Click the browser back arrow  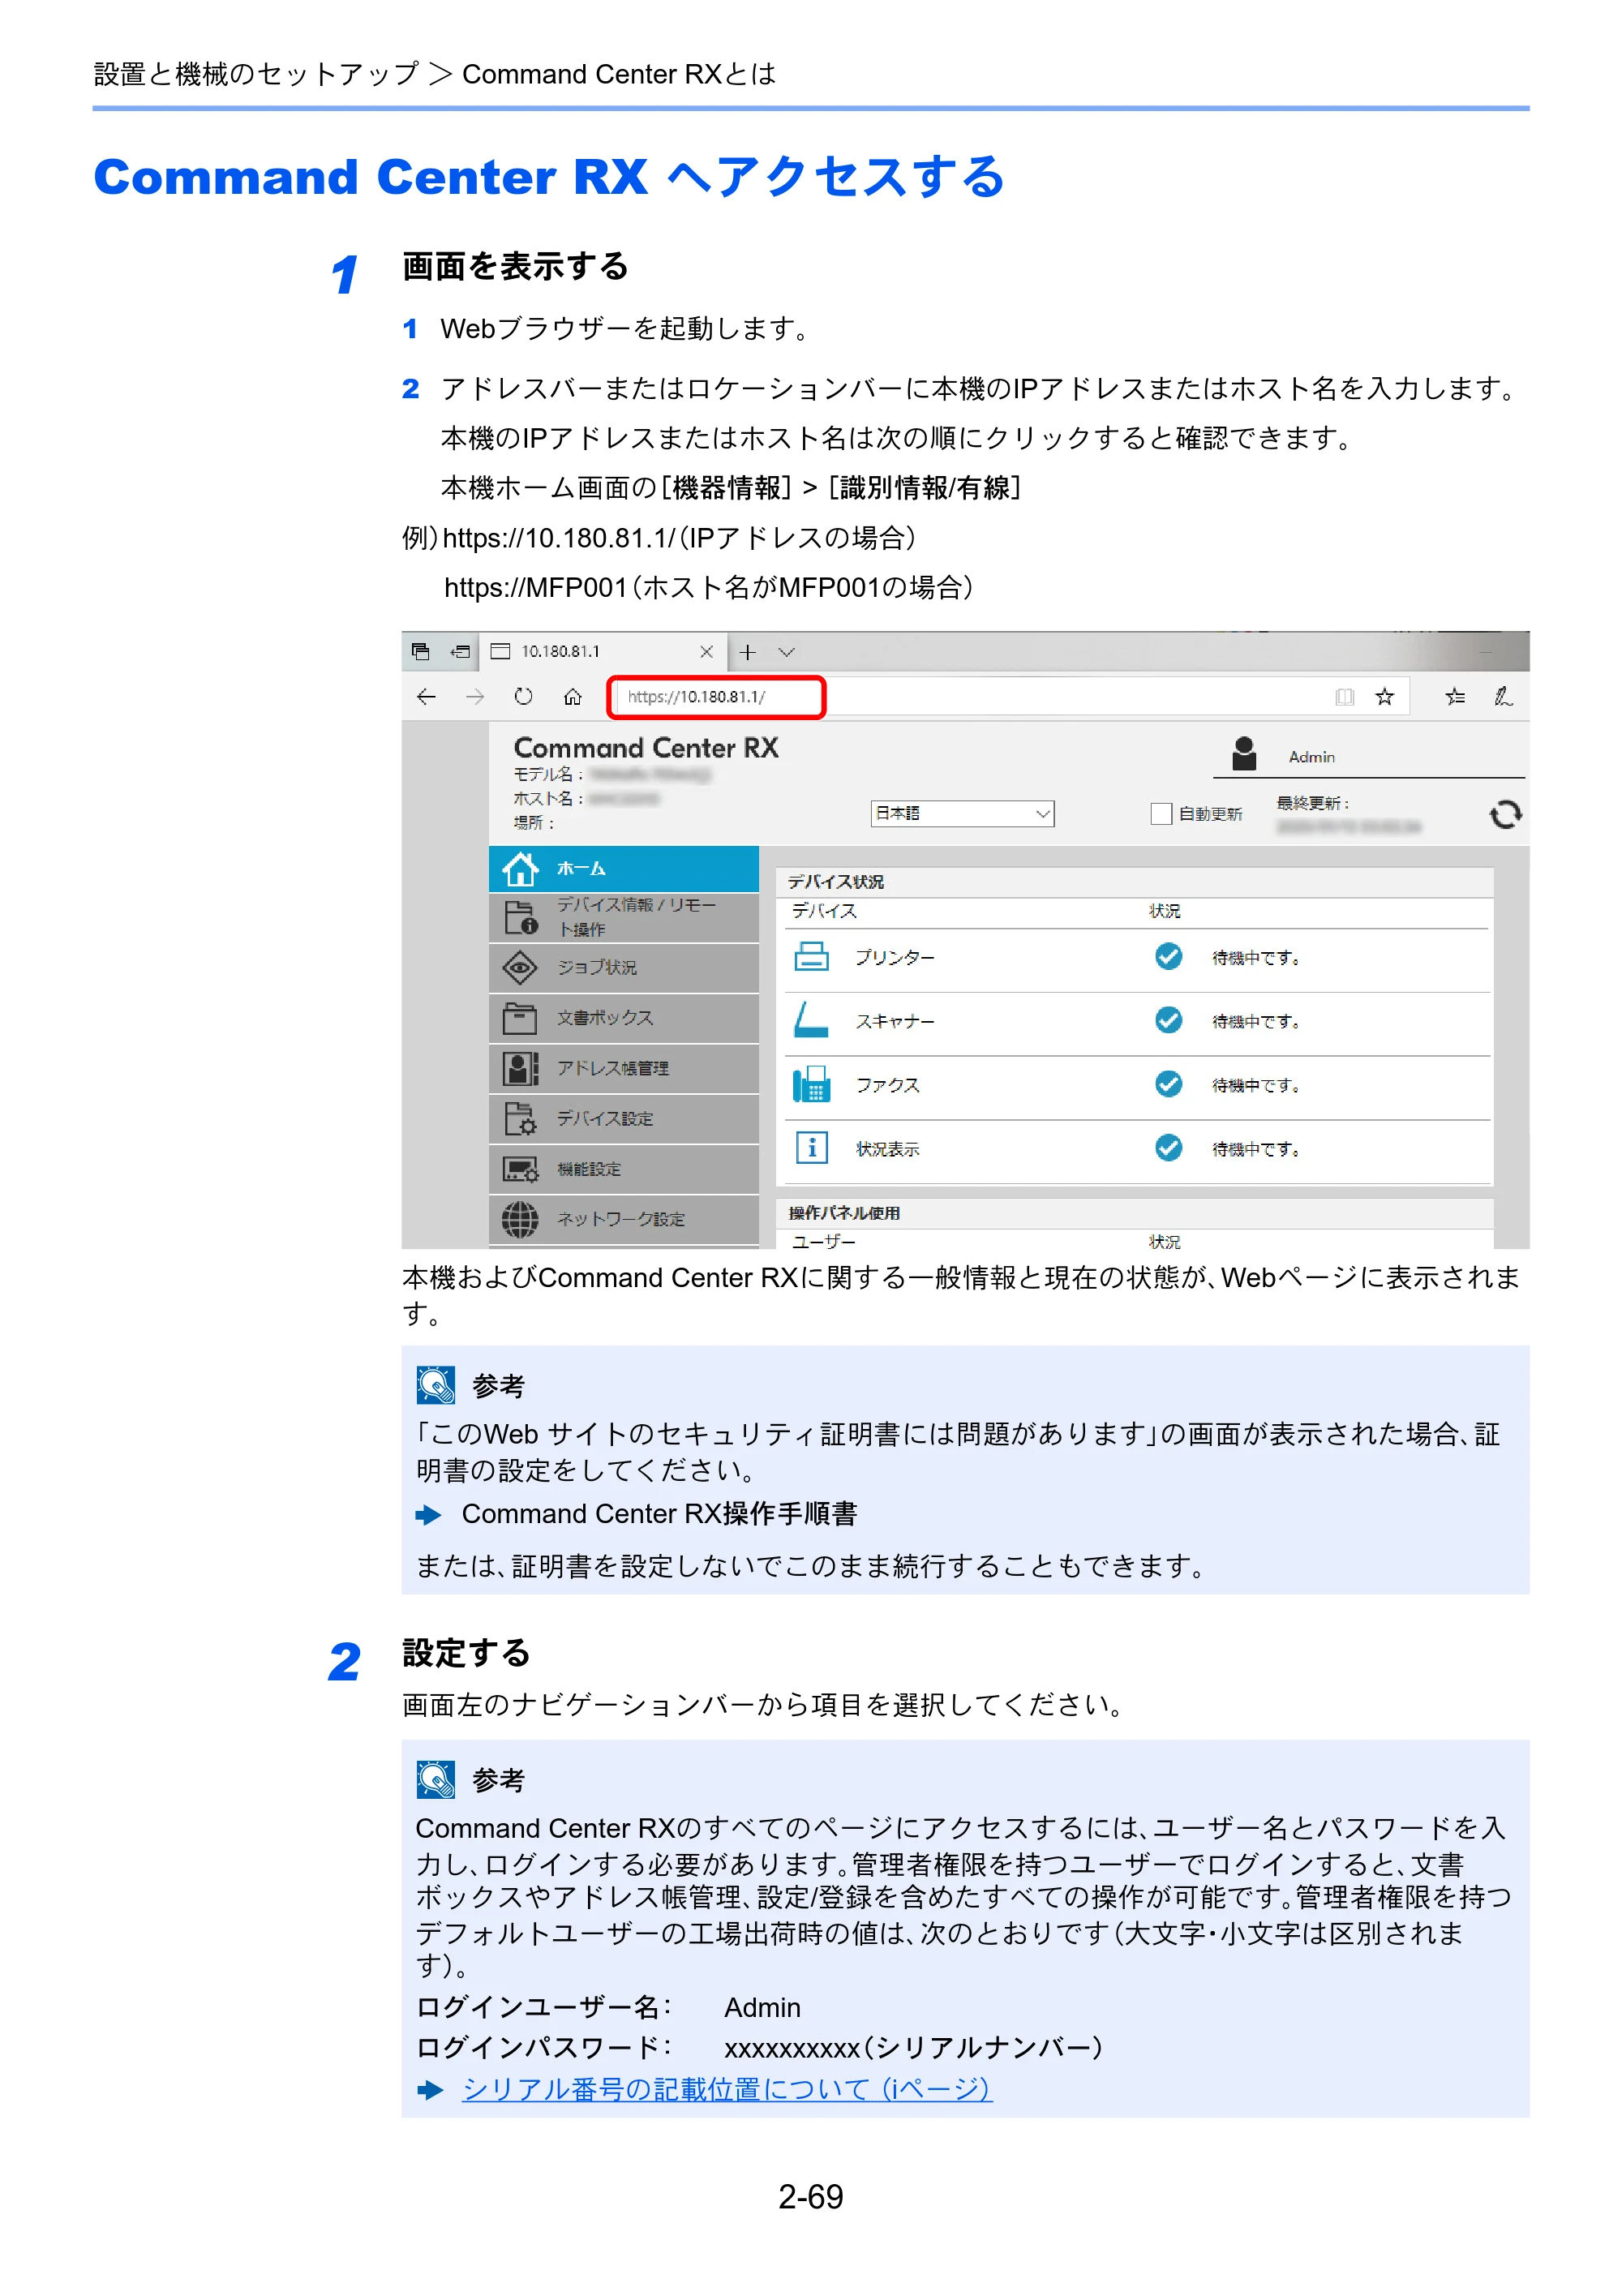click(426, 697)
